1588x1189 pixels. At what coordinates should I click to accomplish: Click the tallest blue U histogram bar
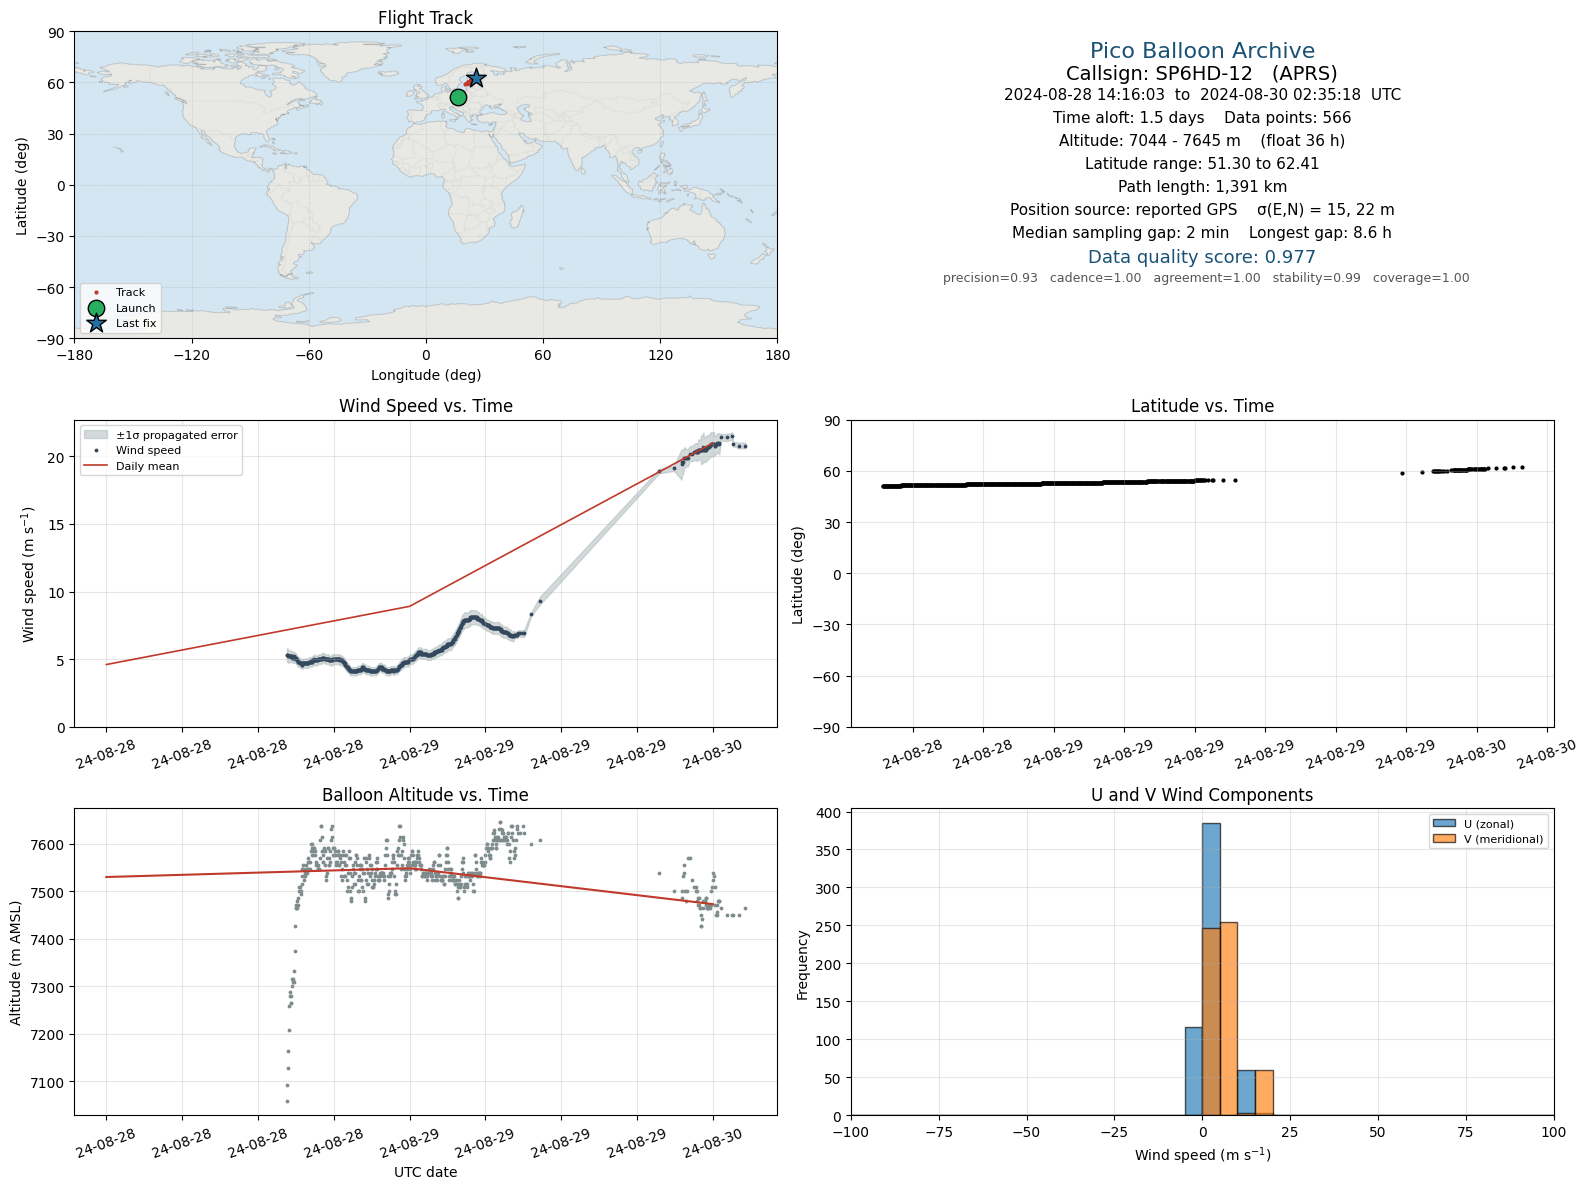1211,969
